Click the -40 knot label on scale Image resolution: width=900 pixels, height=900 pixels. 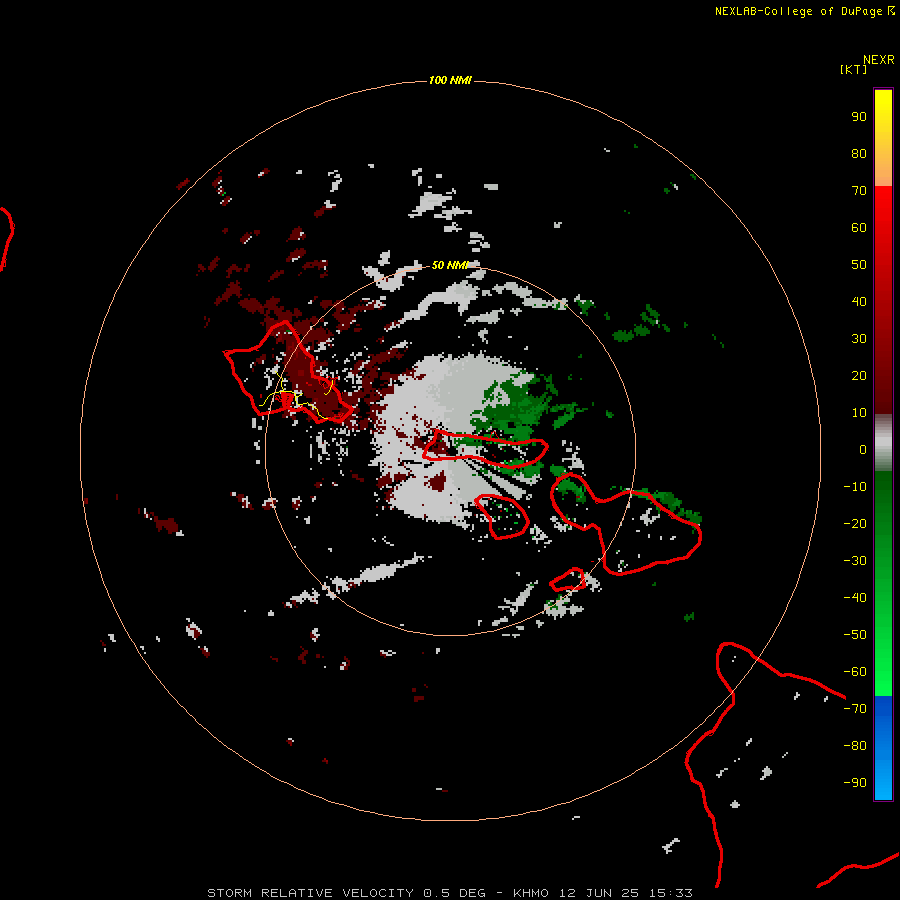coord(855,598)
